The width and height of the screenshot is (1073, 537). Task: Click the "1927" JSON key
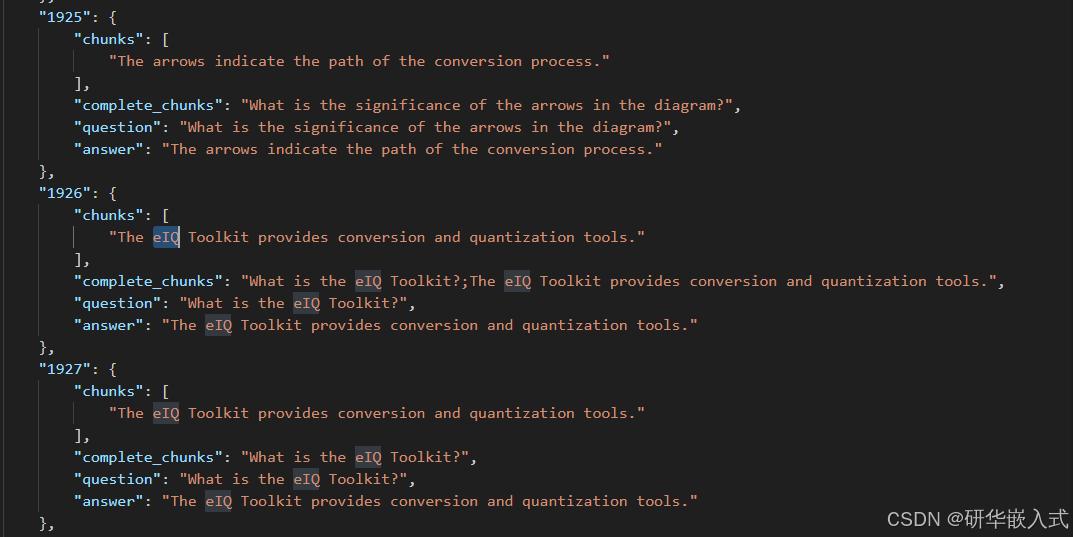[x=65, y=369]
